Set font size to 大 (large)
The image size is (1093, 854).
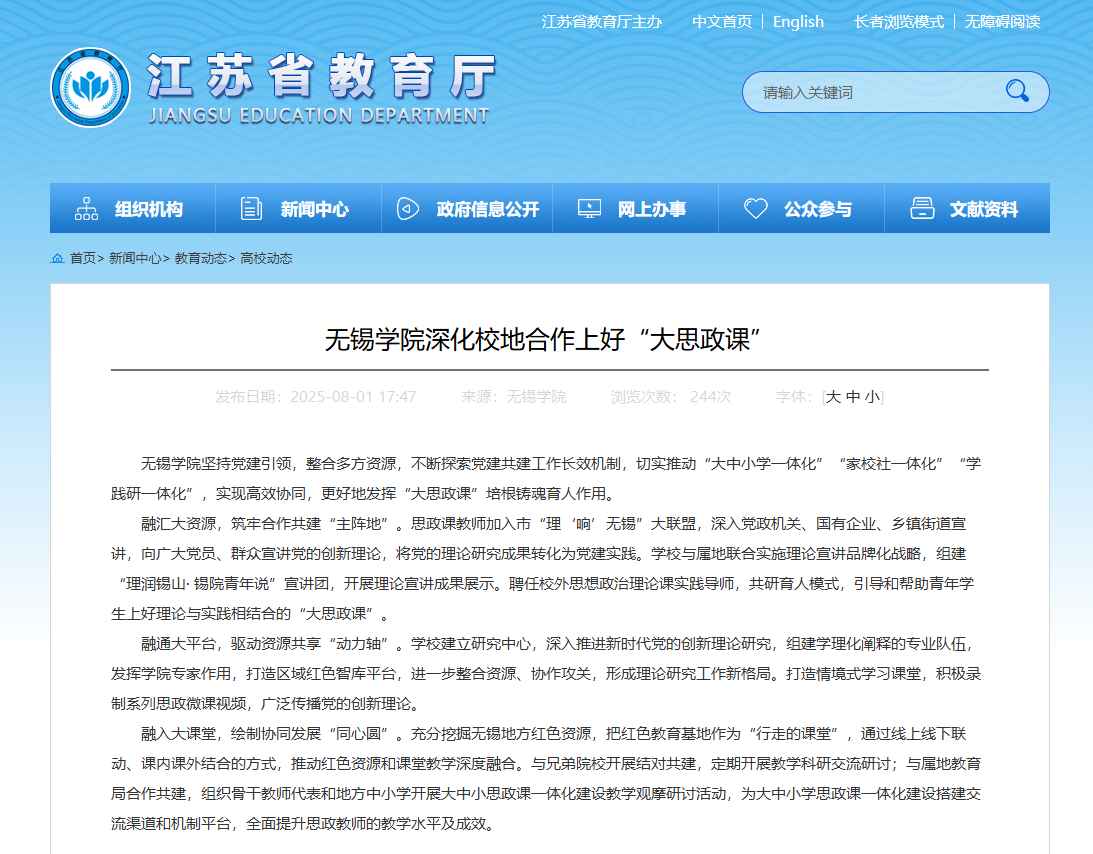pos(833,397)
